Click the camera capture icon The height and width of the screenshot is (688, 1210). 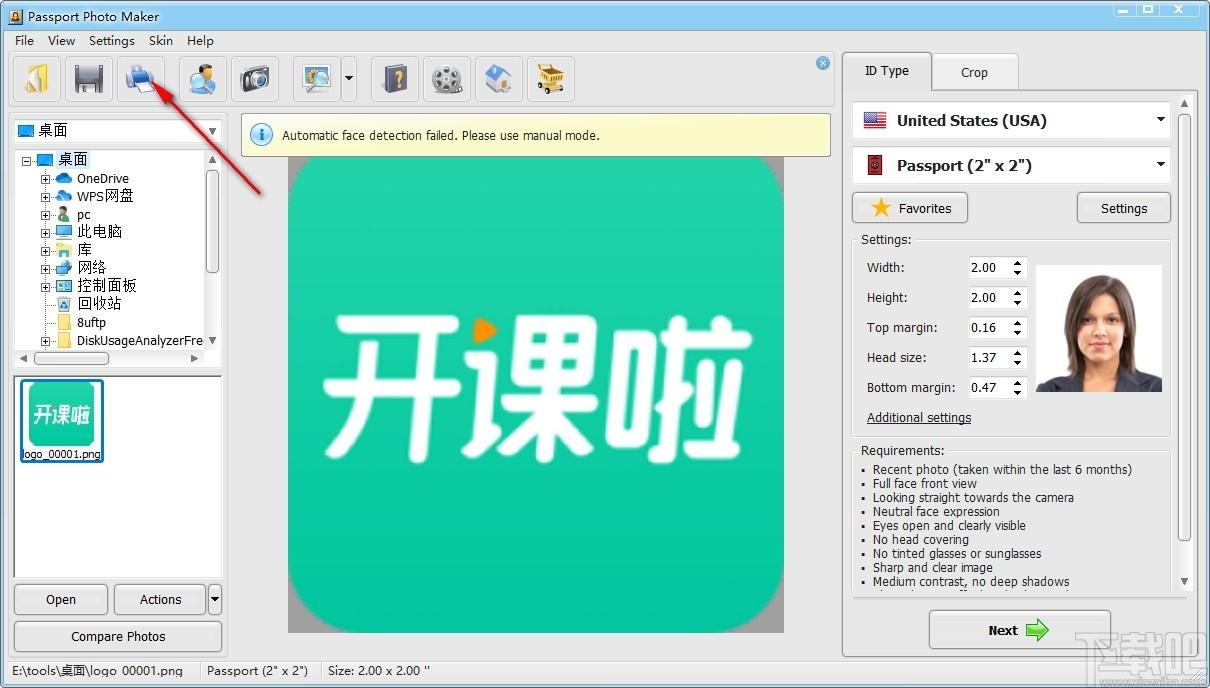[x=255, y=79]
